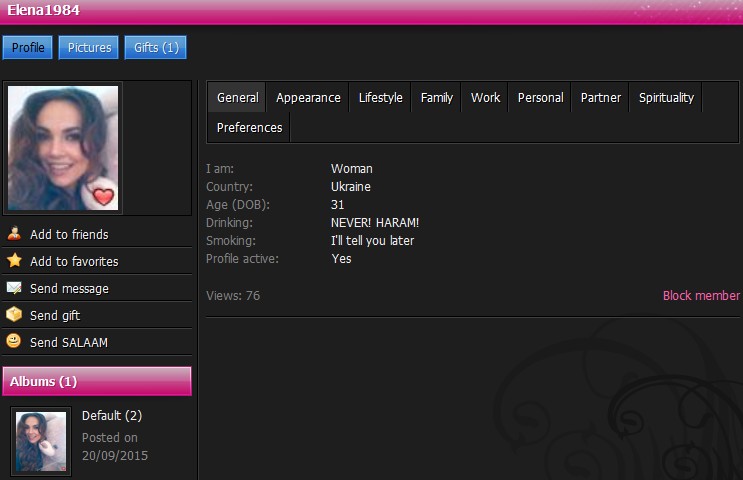Click the red heart on profile photo
The image size is (743, 480).
(103, 196)
